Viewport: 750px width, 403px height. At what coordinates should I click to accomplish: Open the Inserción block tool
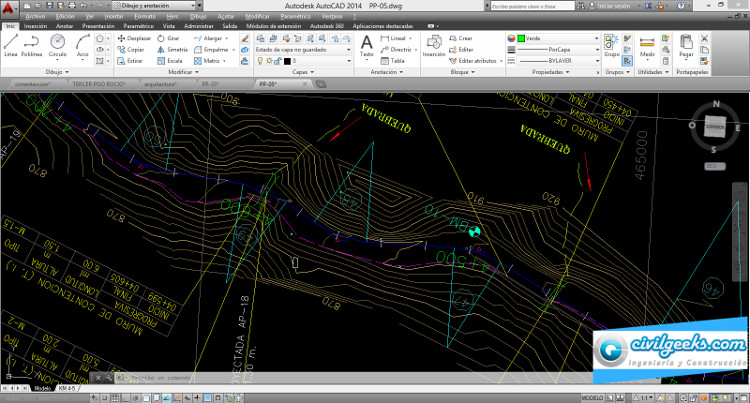coord(433,46)
